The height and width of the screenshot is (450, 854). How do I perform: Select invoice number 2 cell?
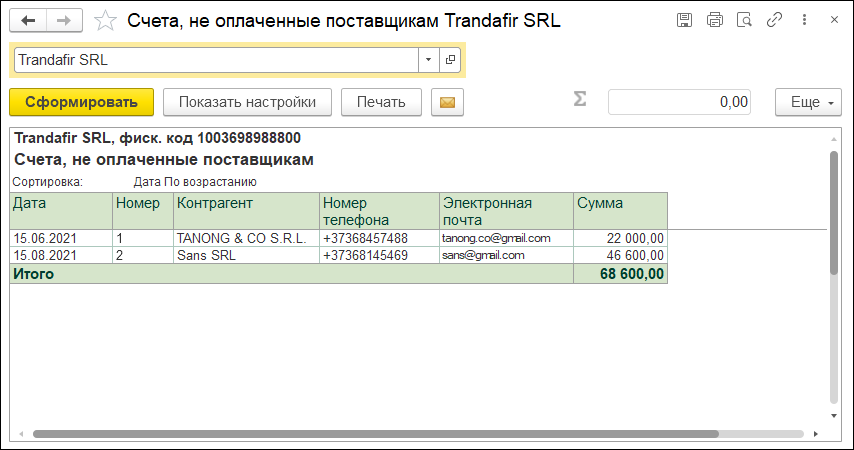pyautogui.click(x=143, y=256)
